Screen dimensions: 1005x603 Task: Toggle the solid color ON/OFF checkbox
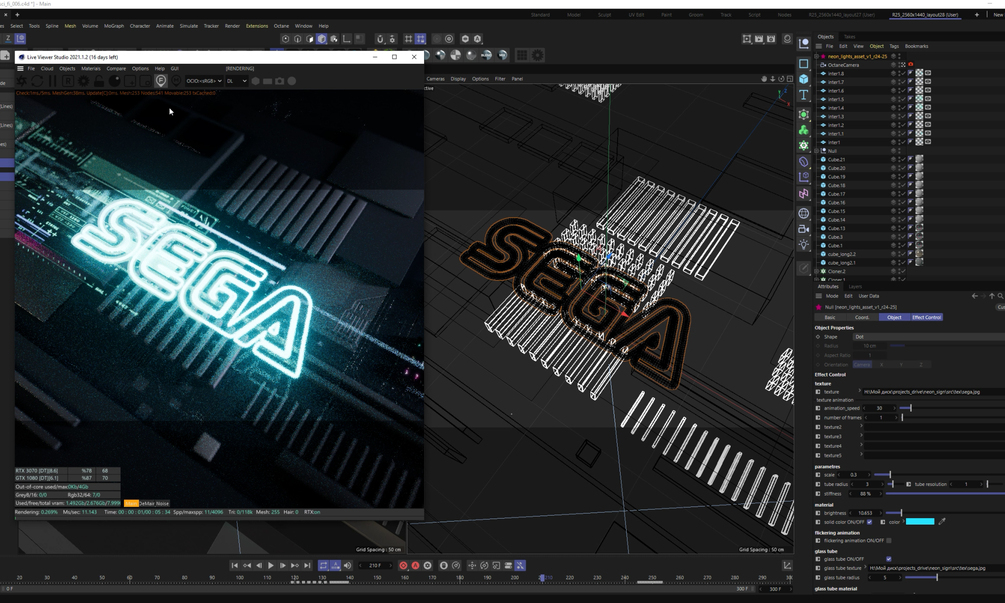pos(870,522)
